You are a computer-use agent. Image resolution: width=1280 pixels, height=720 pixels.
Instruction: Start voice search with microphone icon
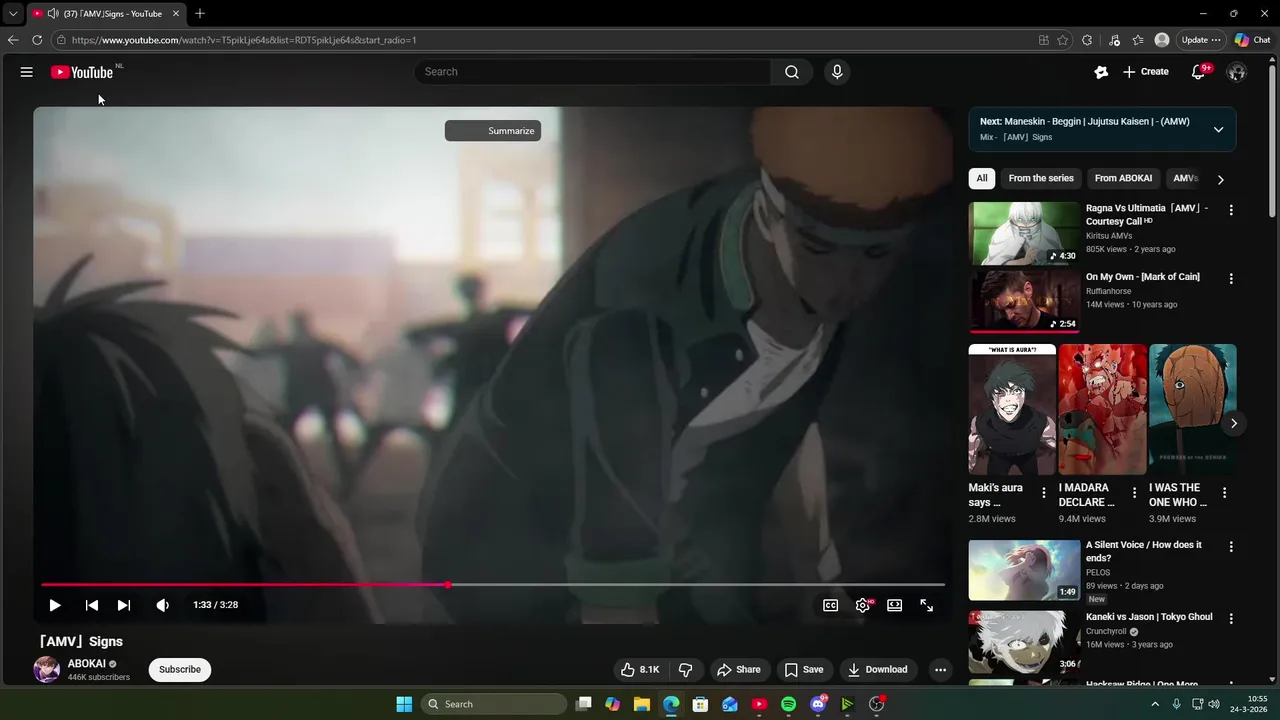[x=837, y=72]
